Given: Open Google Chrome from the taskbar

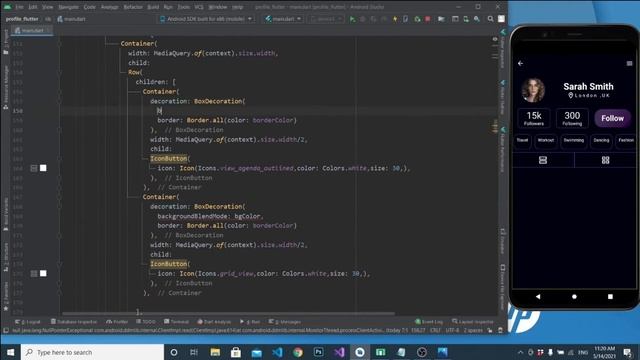Looking at the screenshot, I should point(298,352).
